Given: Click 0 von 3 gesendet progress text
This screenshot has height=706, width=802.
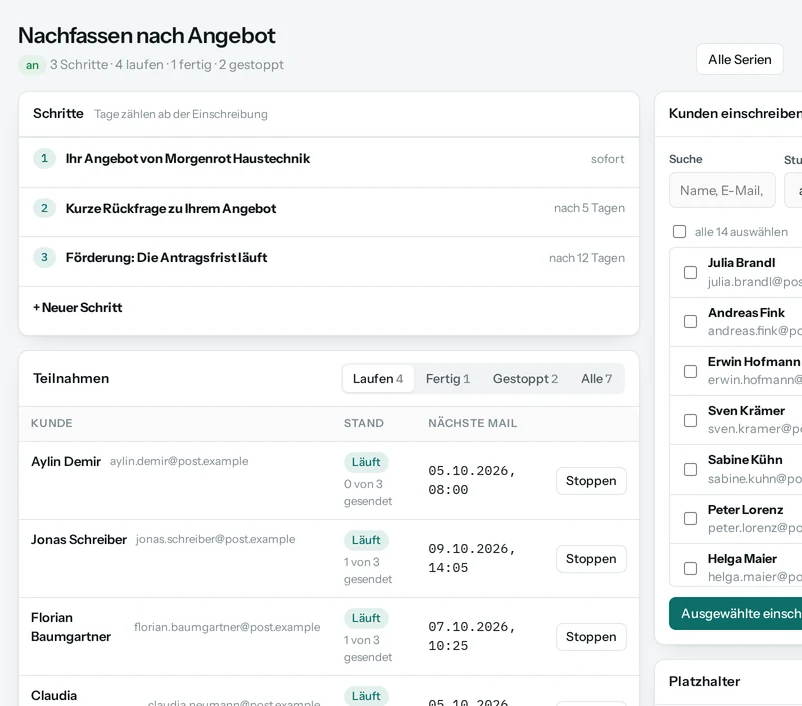Looking at the screenshot, I should (368, 492).
